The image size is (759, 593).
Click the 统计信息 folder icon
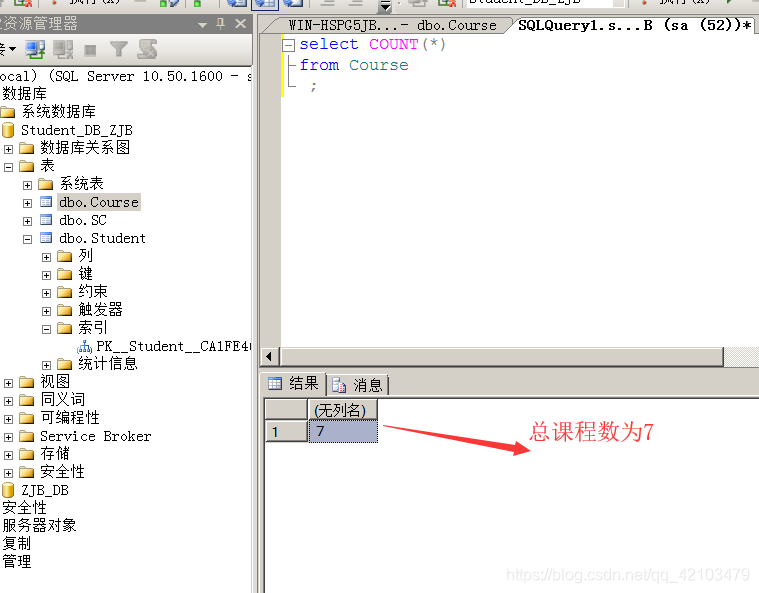64,364
